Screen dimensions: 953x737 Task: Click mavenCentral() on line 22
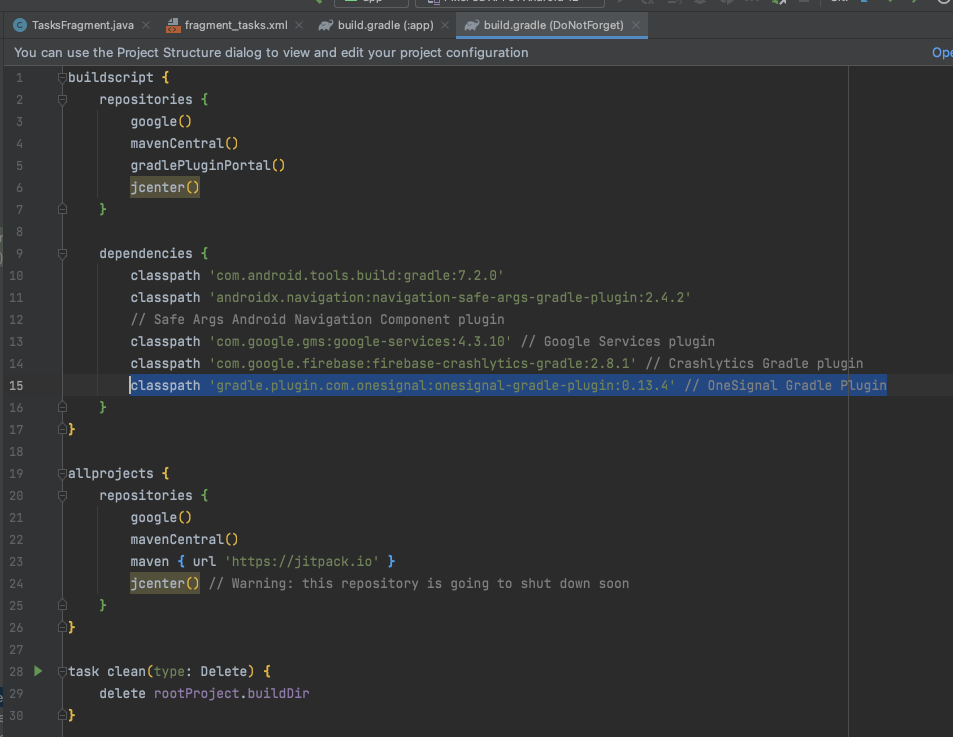[x=184, y=540]
